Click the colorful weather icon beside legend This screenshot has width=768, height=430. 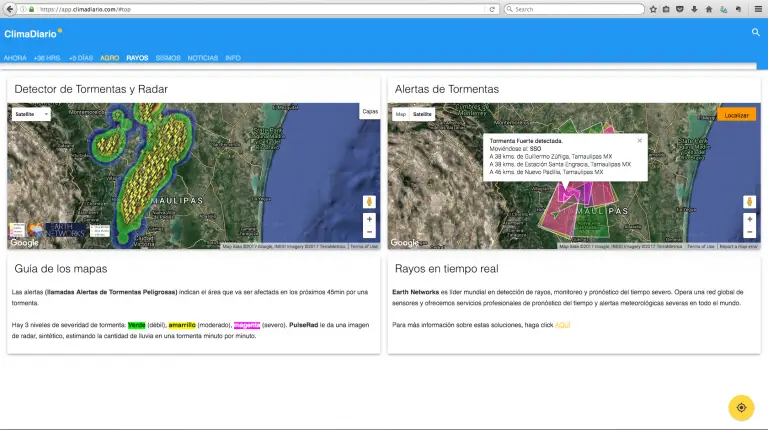[x=35, y=230]
